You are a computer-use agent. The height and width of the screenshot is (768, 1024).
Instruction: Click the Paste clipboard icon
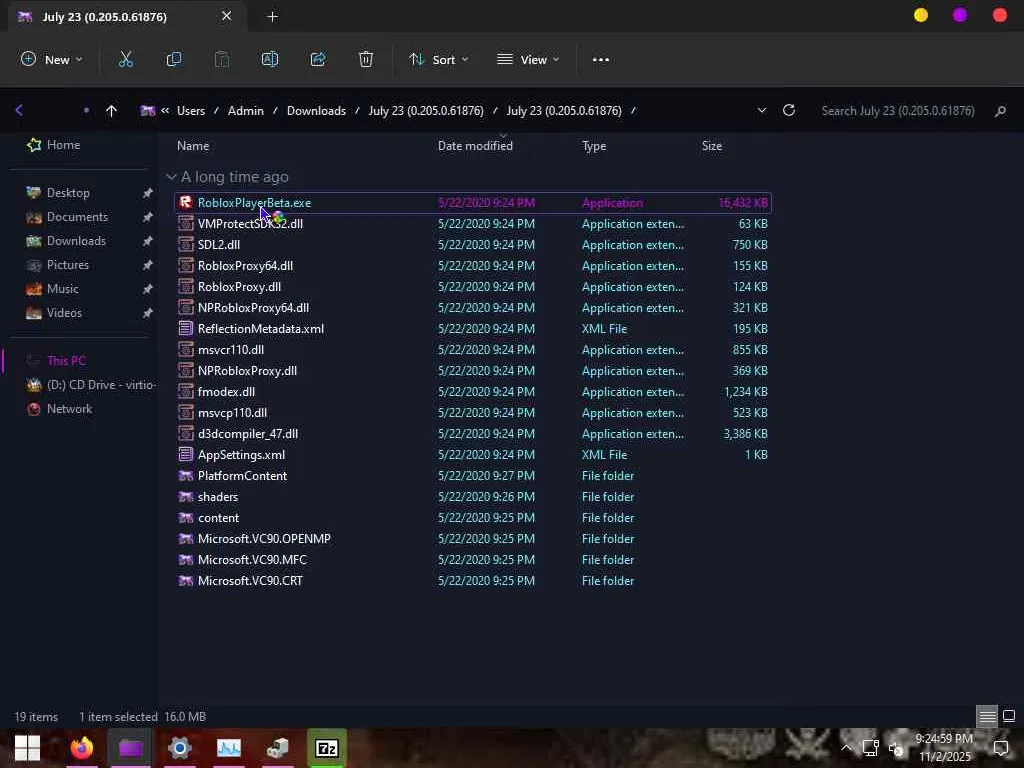click(222, 59)
